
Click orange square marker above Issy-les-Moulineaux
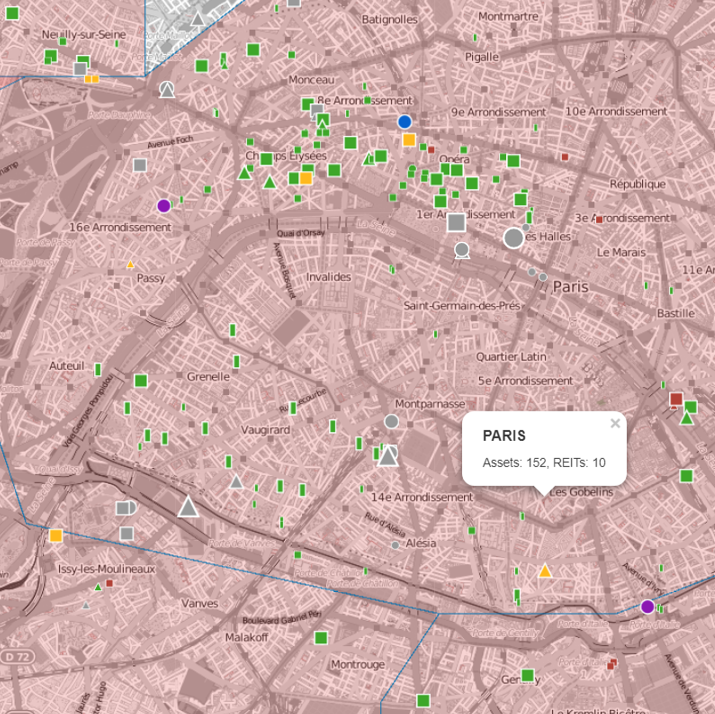tap(56, 536)
